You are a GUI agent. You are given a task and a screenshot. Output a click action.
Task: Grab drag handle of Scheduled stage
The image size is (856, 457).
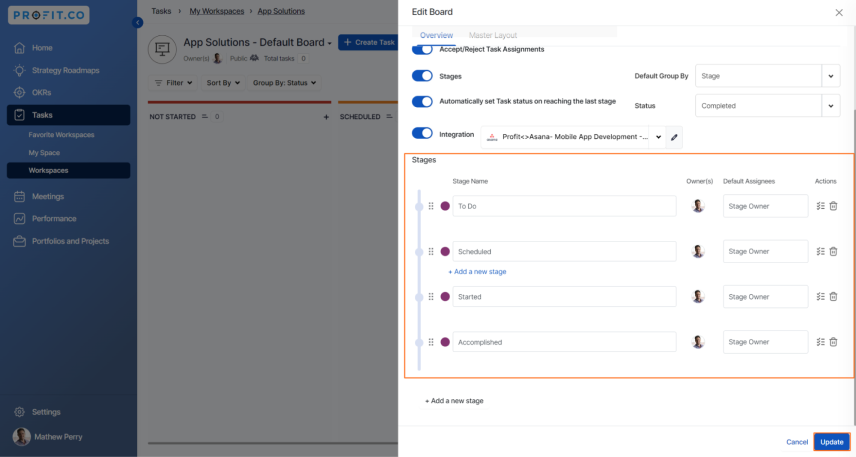(x=431, y=252)
